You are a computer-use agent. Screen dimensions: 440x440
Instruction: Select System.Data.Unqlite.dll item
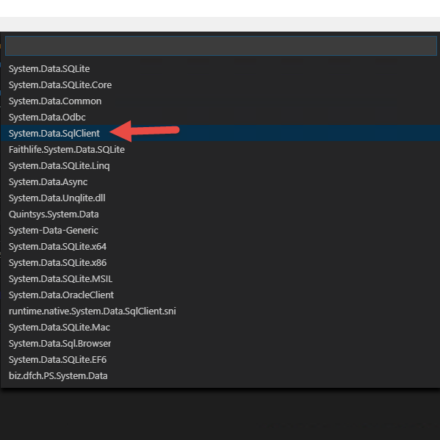tap(220, 198)
